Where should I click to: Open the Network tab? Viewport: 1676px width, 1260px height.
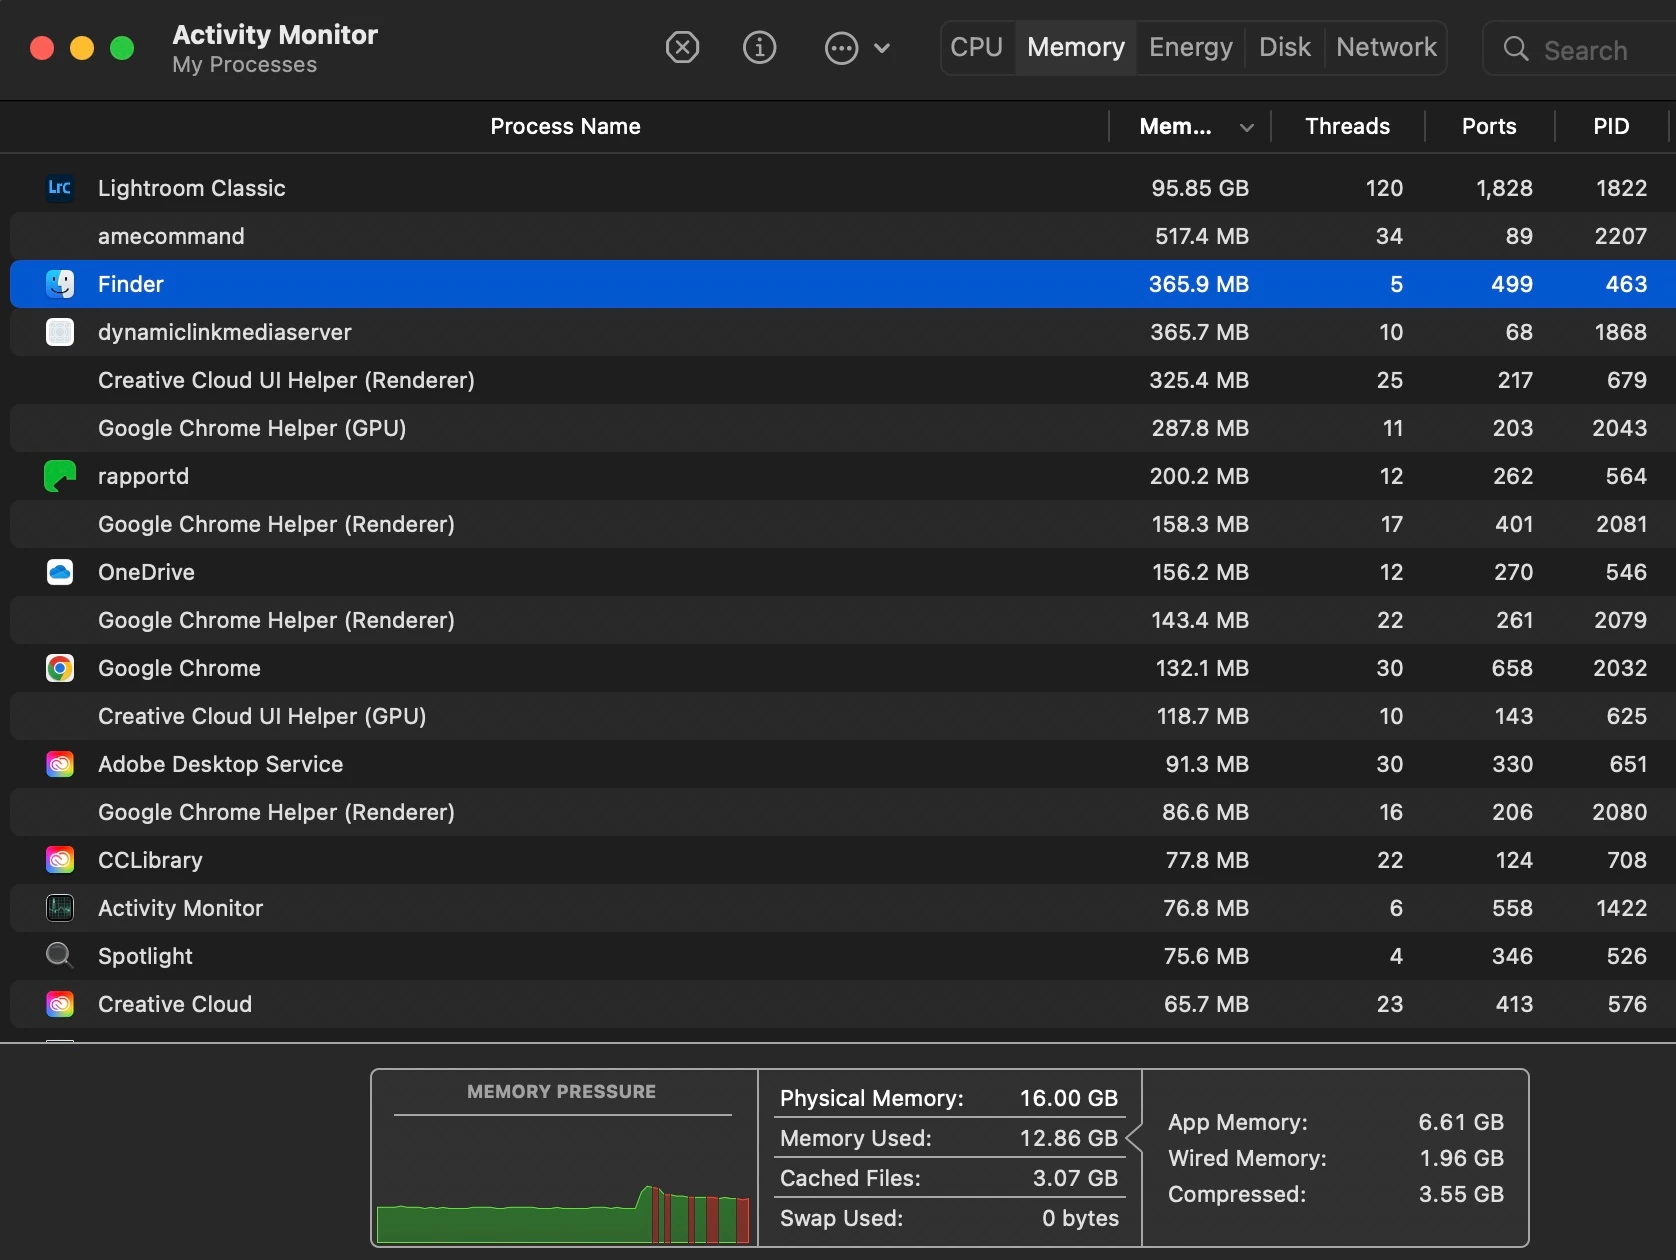click(1386, 47)
